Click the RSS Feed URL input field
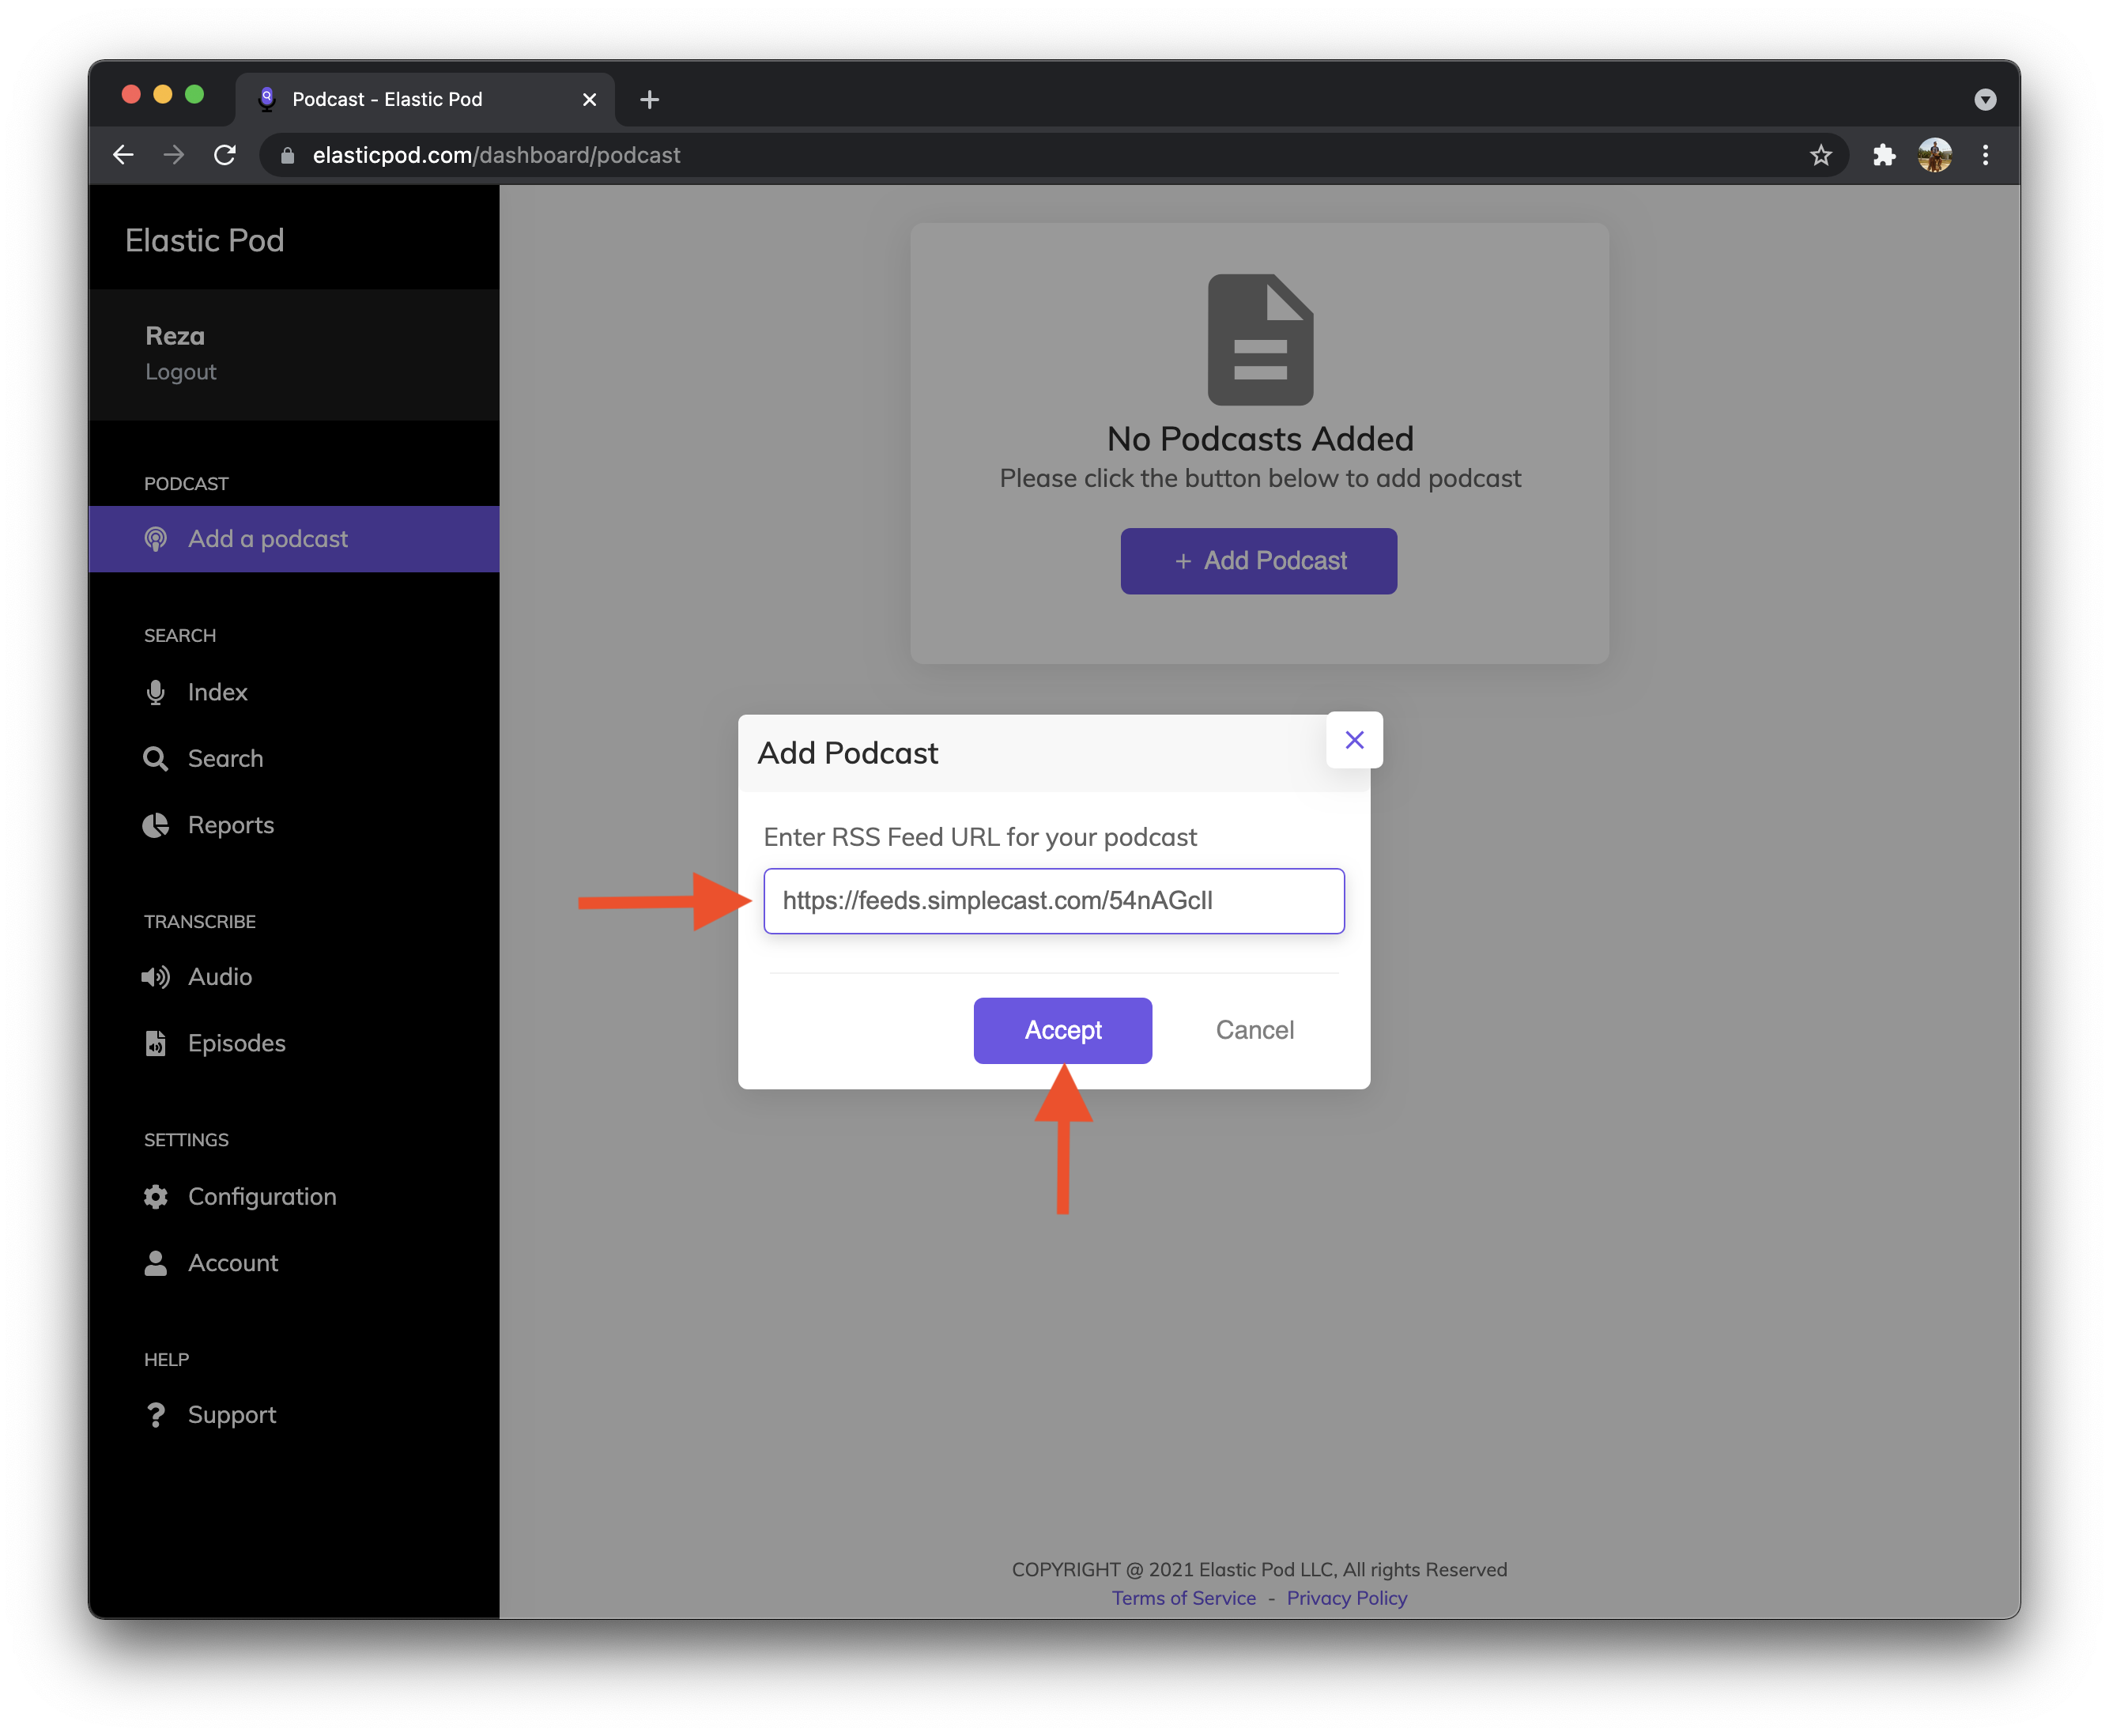 point(1054,901)
